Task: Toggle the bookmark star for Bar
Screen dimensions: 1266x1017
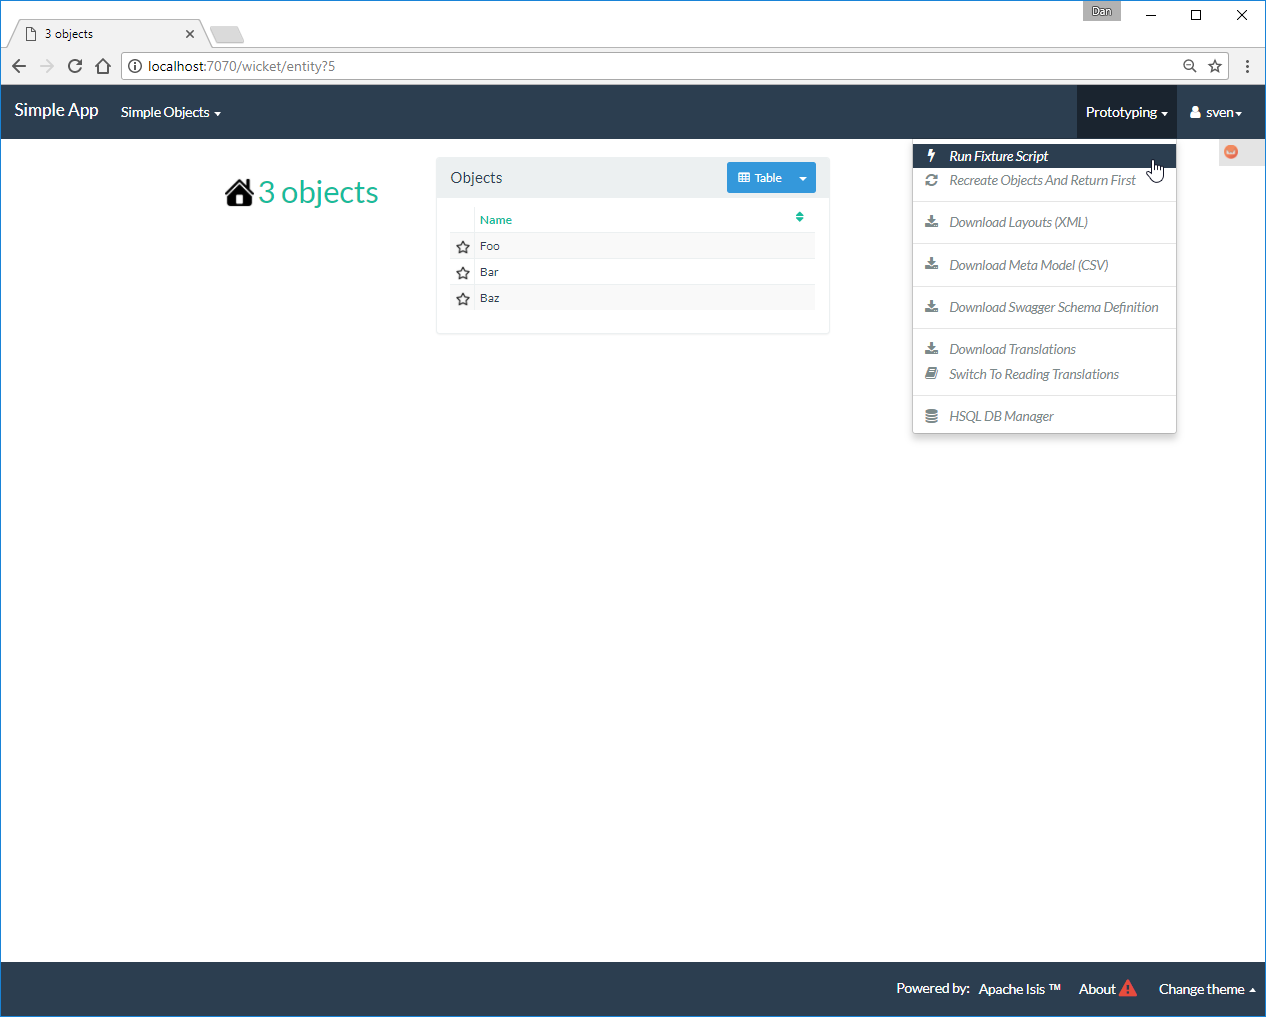Action: (x=463, y=273)
